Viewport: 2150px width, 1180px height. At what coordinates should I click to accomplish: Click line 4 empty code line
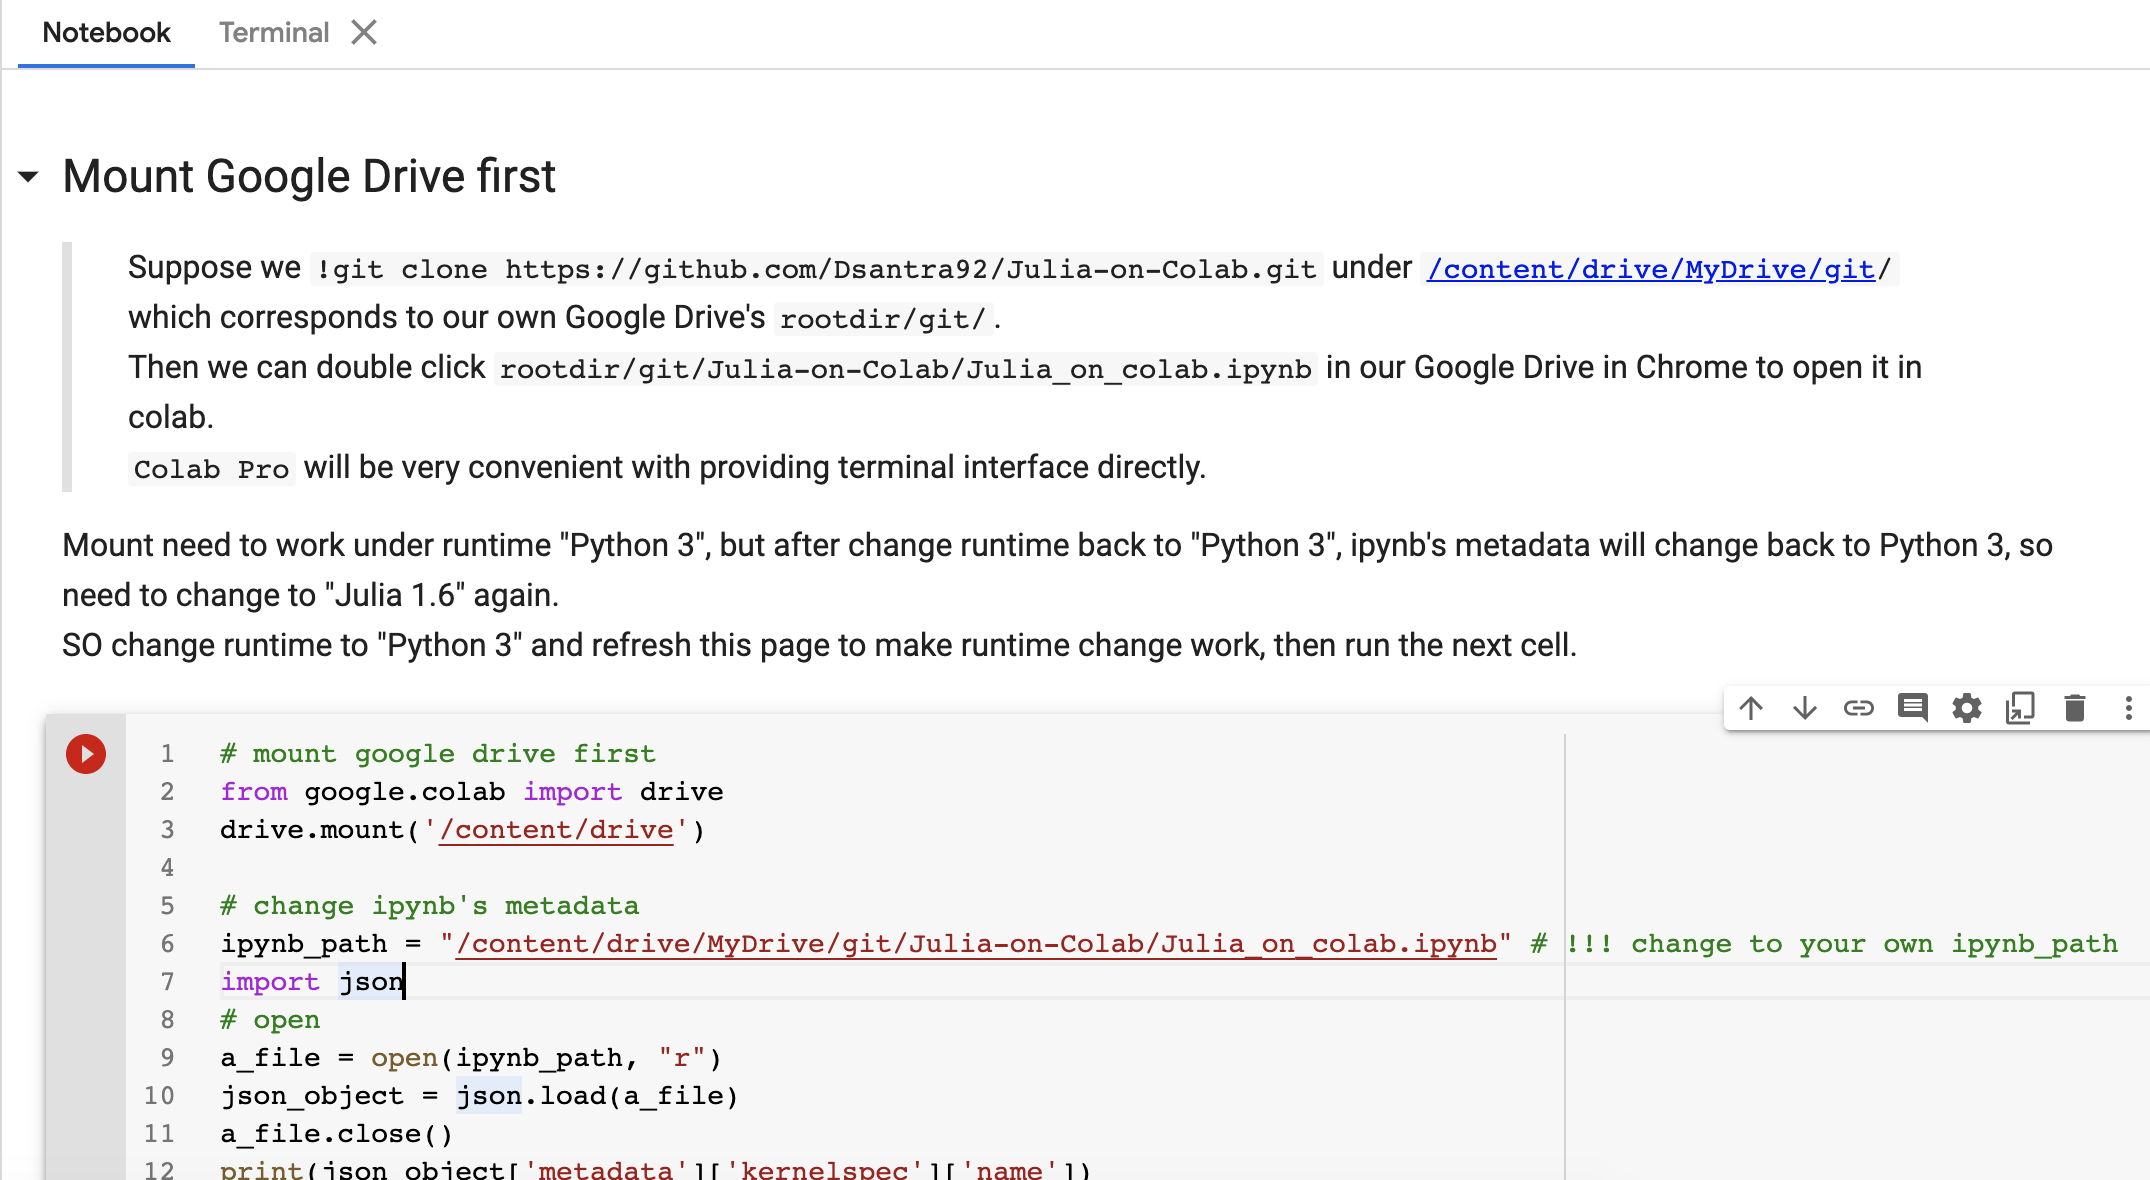pyautogui.click(x=600, y=868)
